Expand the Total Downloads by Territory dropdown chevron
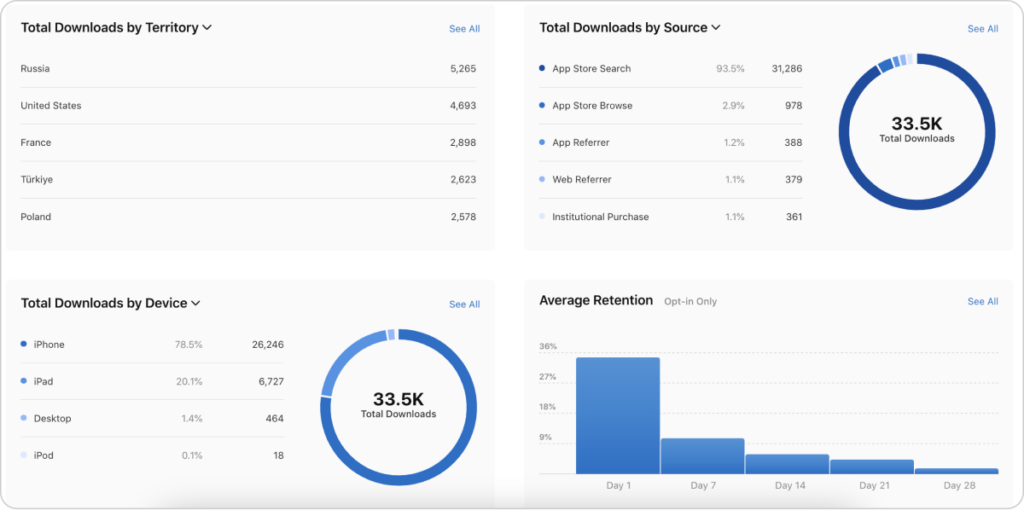The width and height of the screenshot is (1024, 510). pyautogui.click(x=207, y=28)
